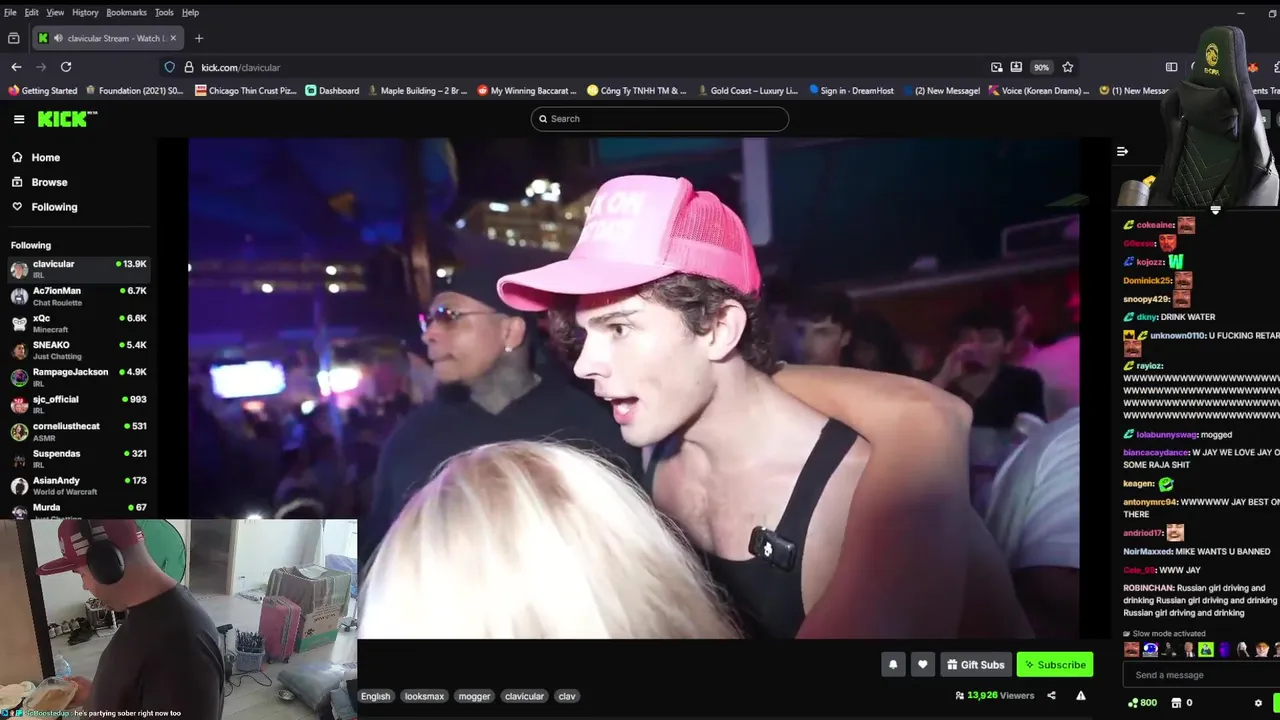Viewport: 1280px width, 720px height.
Task: Bookmark this page with star icon
Action: pos(1068,67)
